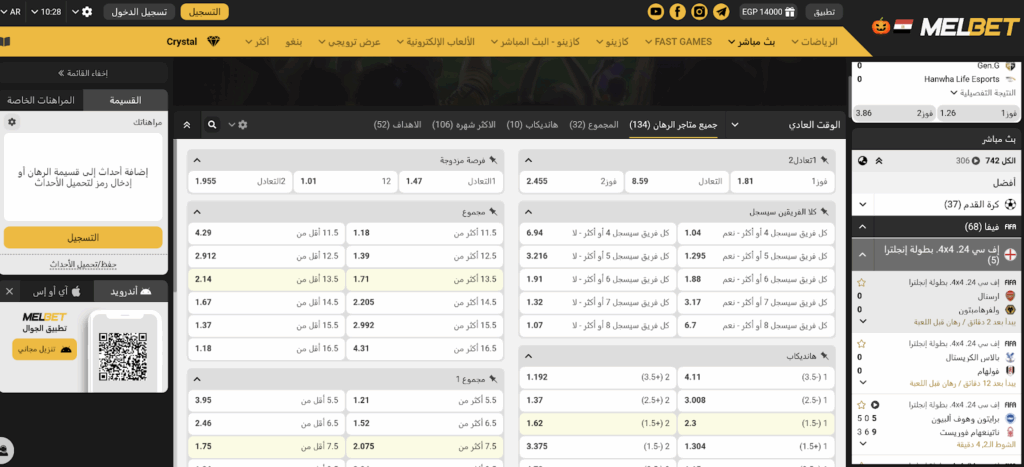The height and width of the screenshot is (467, 1024).
Task: Collapse the مجموع 1 market section
Action: [197, 378]
